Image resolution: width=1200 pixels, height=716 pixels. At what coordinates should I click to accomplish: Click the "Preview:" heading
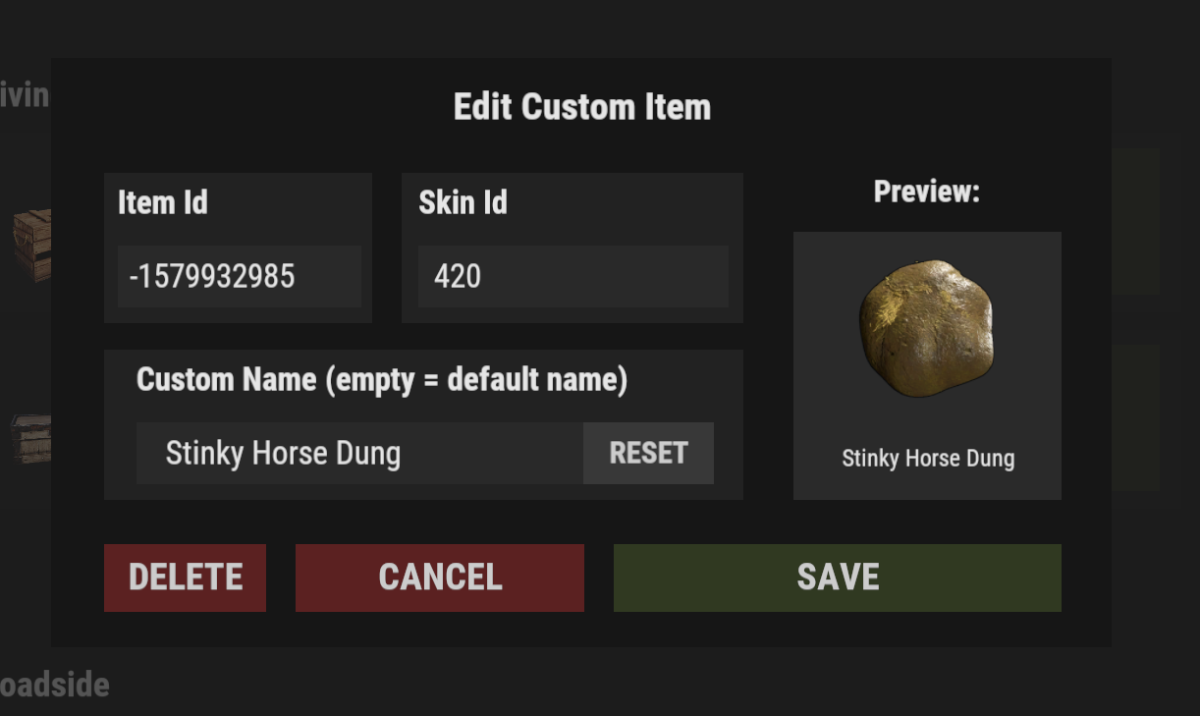926,192
